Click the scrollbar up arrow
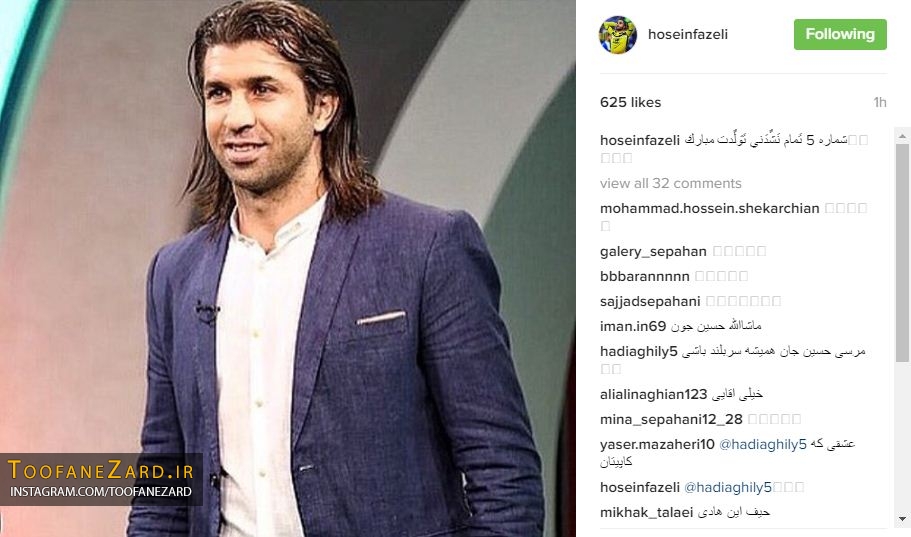 902,137
